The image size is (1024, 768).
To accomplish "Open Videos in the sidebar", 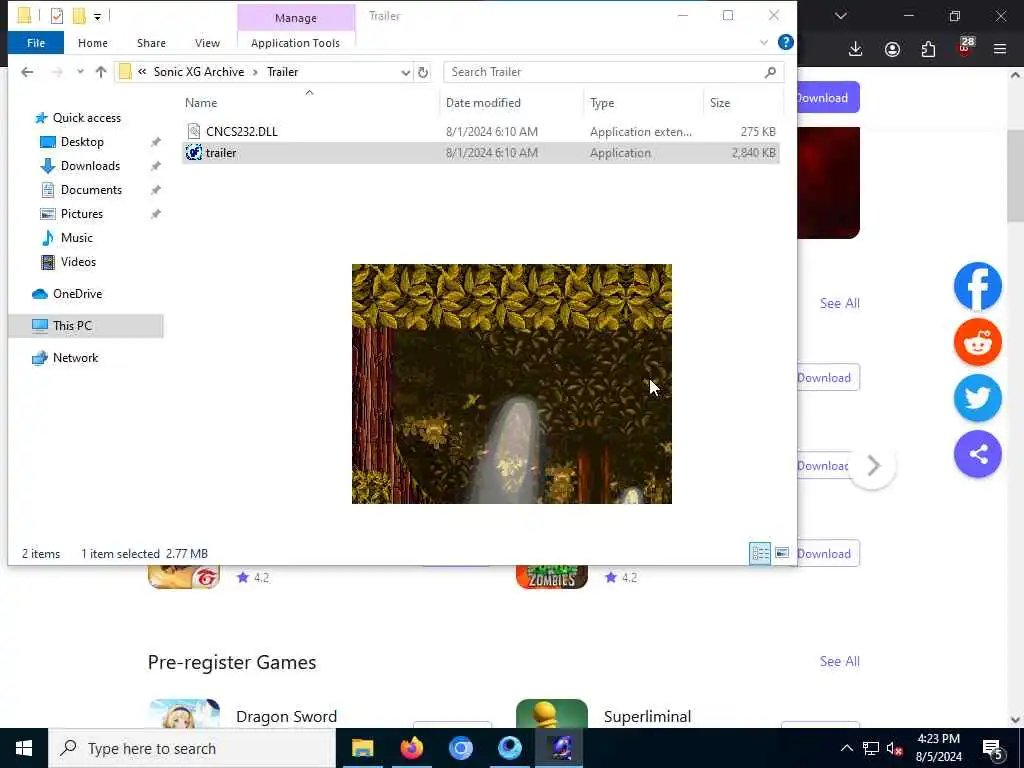I will click(x=78, y=262).
